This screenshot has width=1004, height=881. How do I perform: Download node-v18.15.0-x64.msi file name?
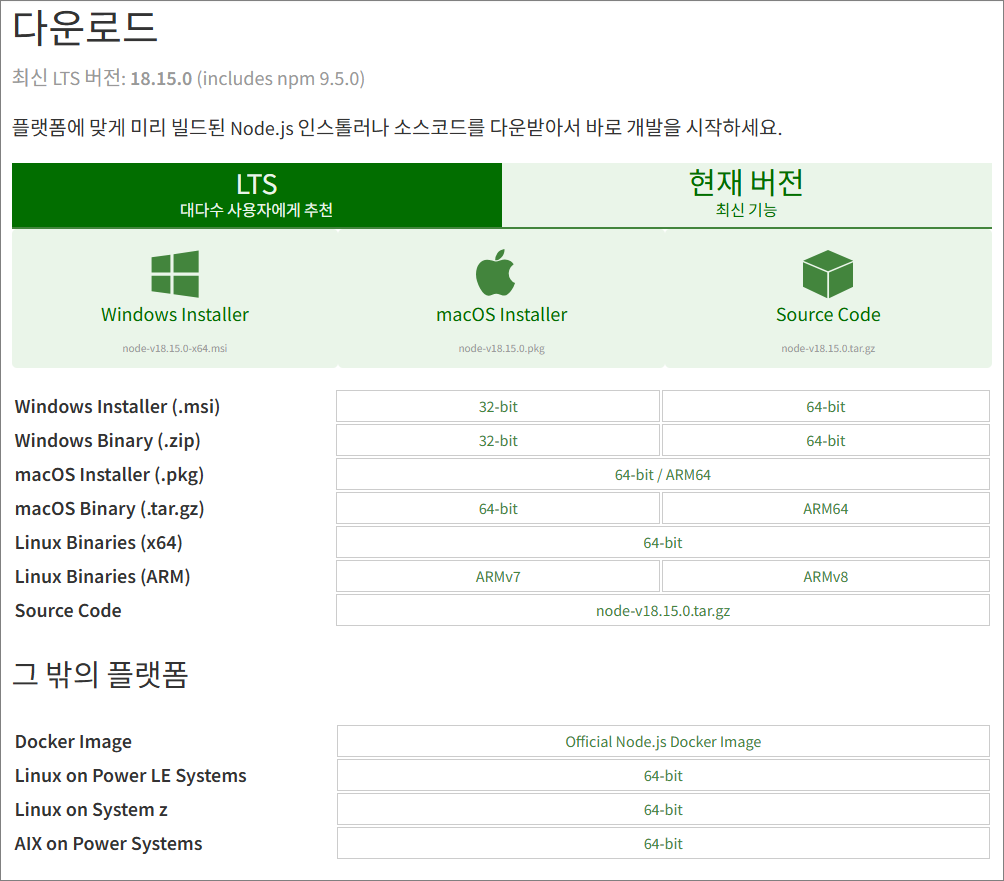(175, 348)
